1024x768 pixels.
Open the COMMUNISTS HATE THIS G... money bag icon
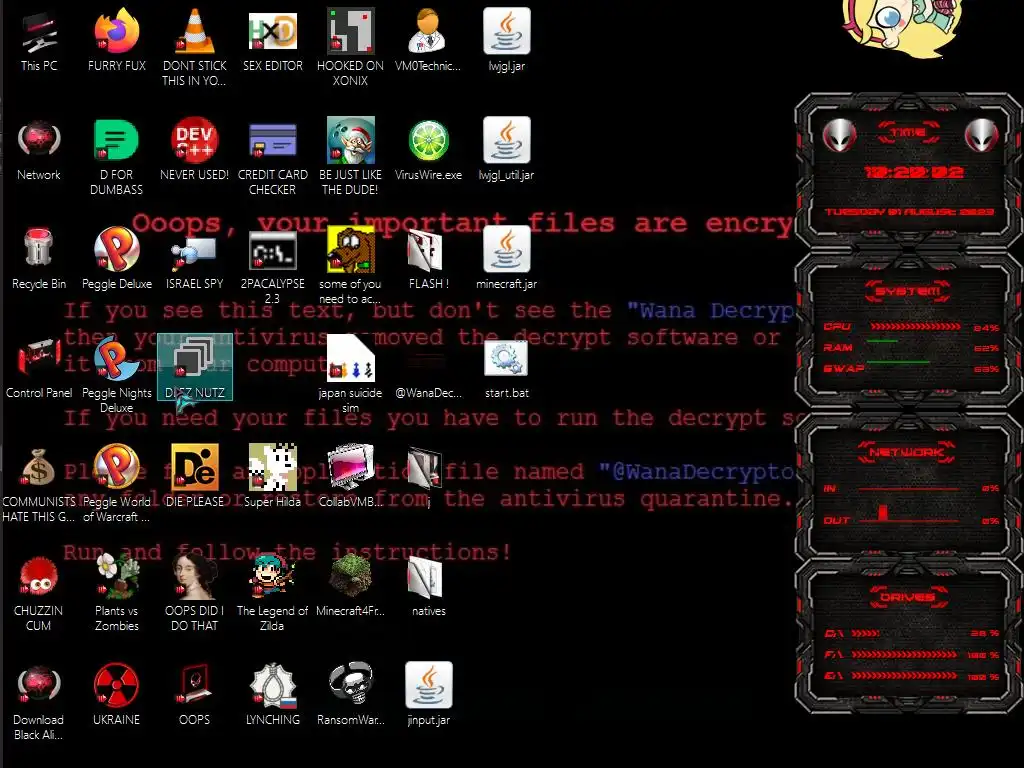click(39, 483)
